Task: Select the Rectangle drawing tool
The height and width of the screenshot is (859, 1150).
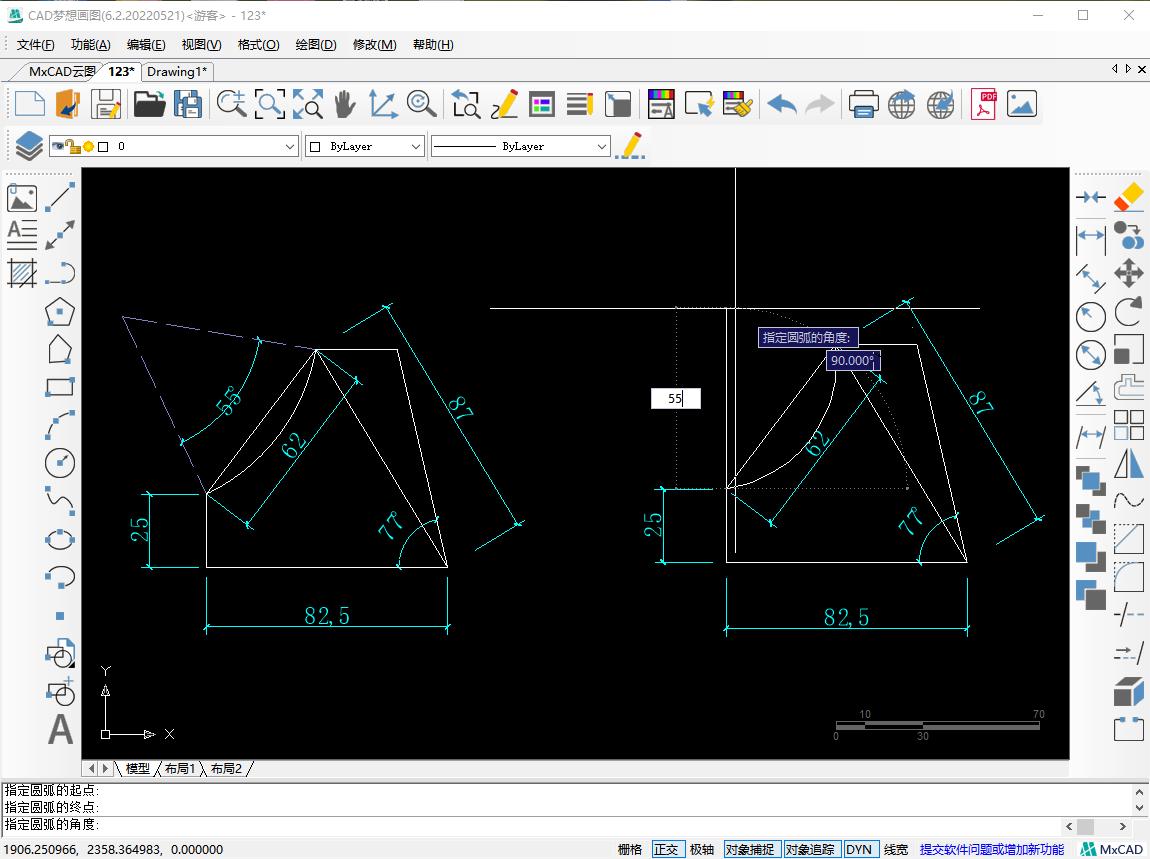Action: tap(60, 387)
